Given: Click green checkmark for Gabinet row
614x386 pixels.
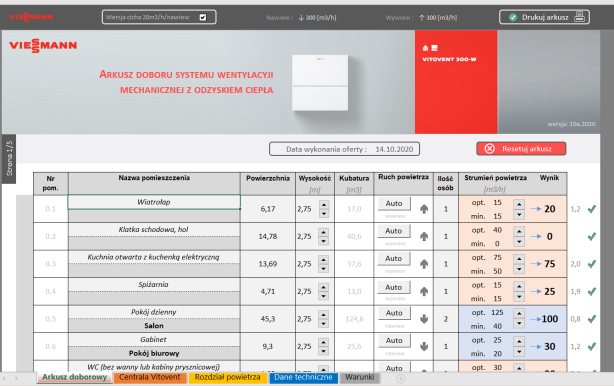Looking at the screenshot, I should point(592,346).
